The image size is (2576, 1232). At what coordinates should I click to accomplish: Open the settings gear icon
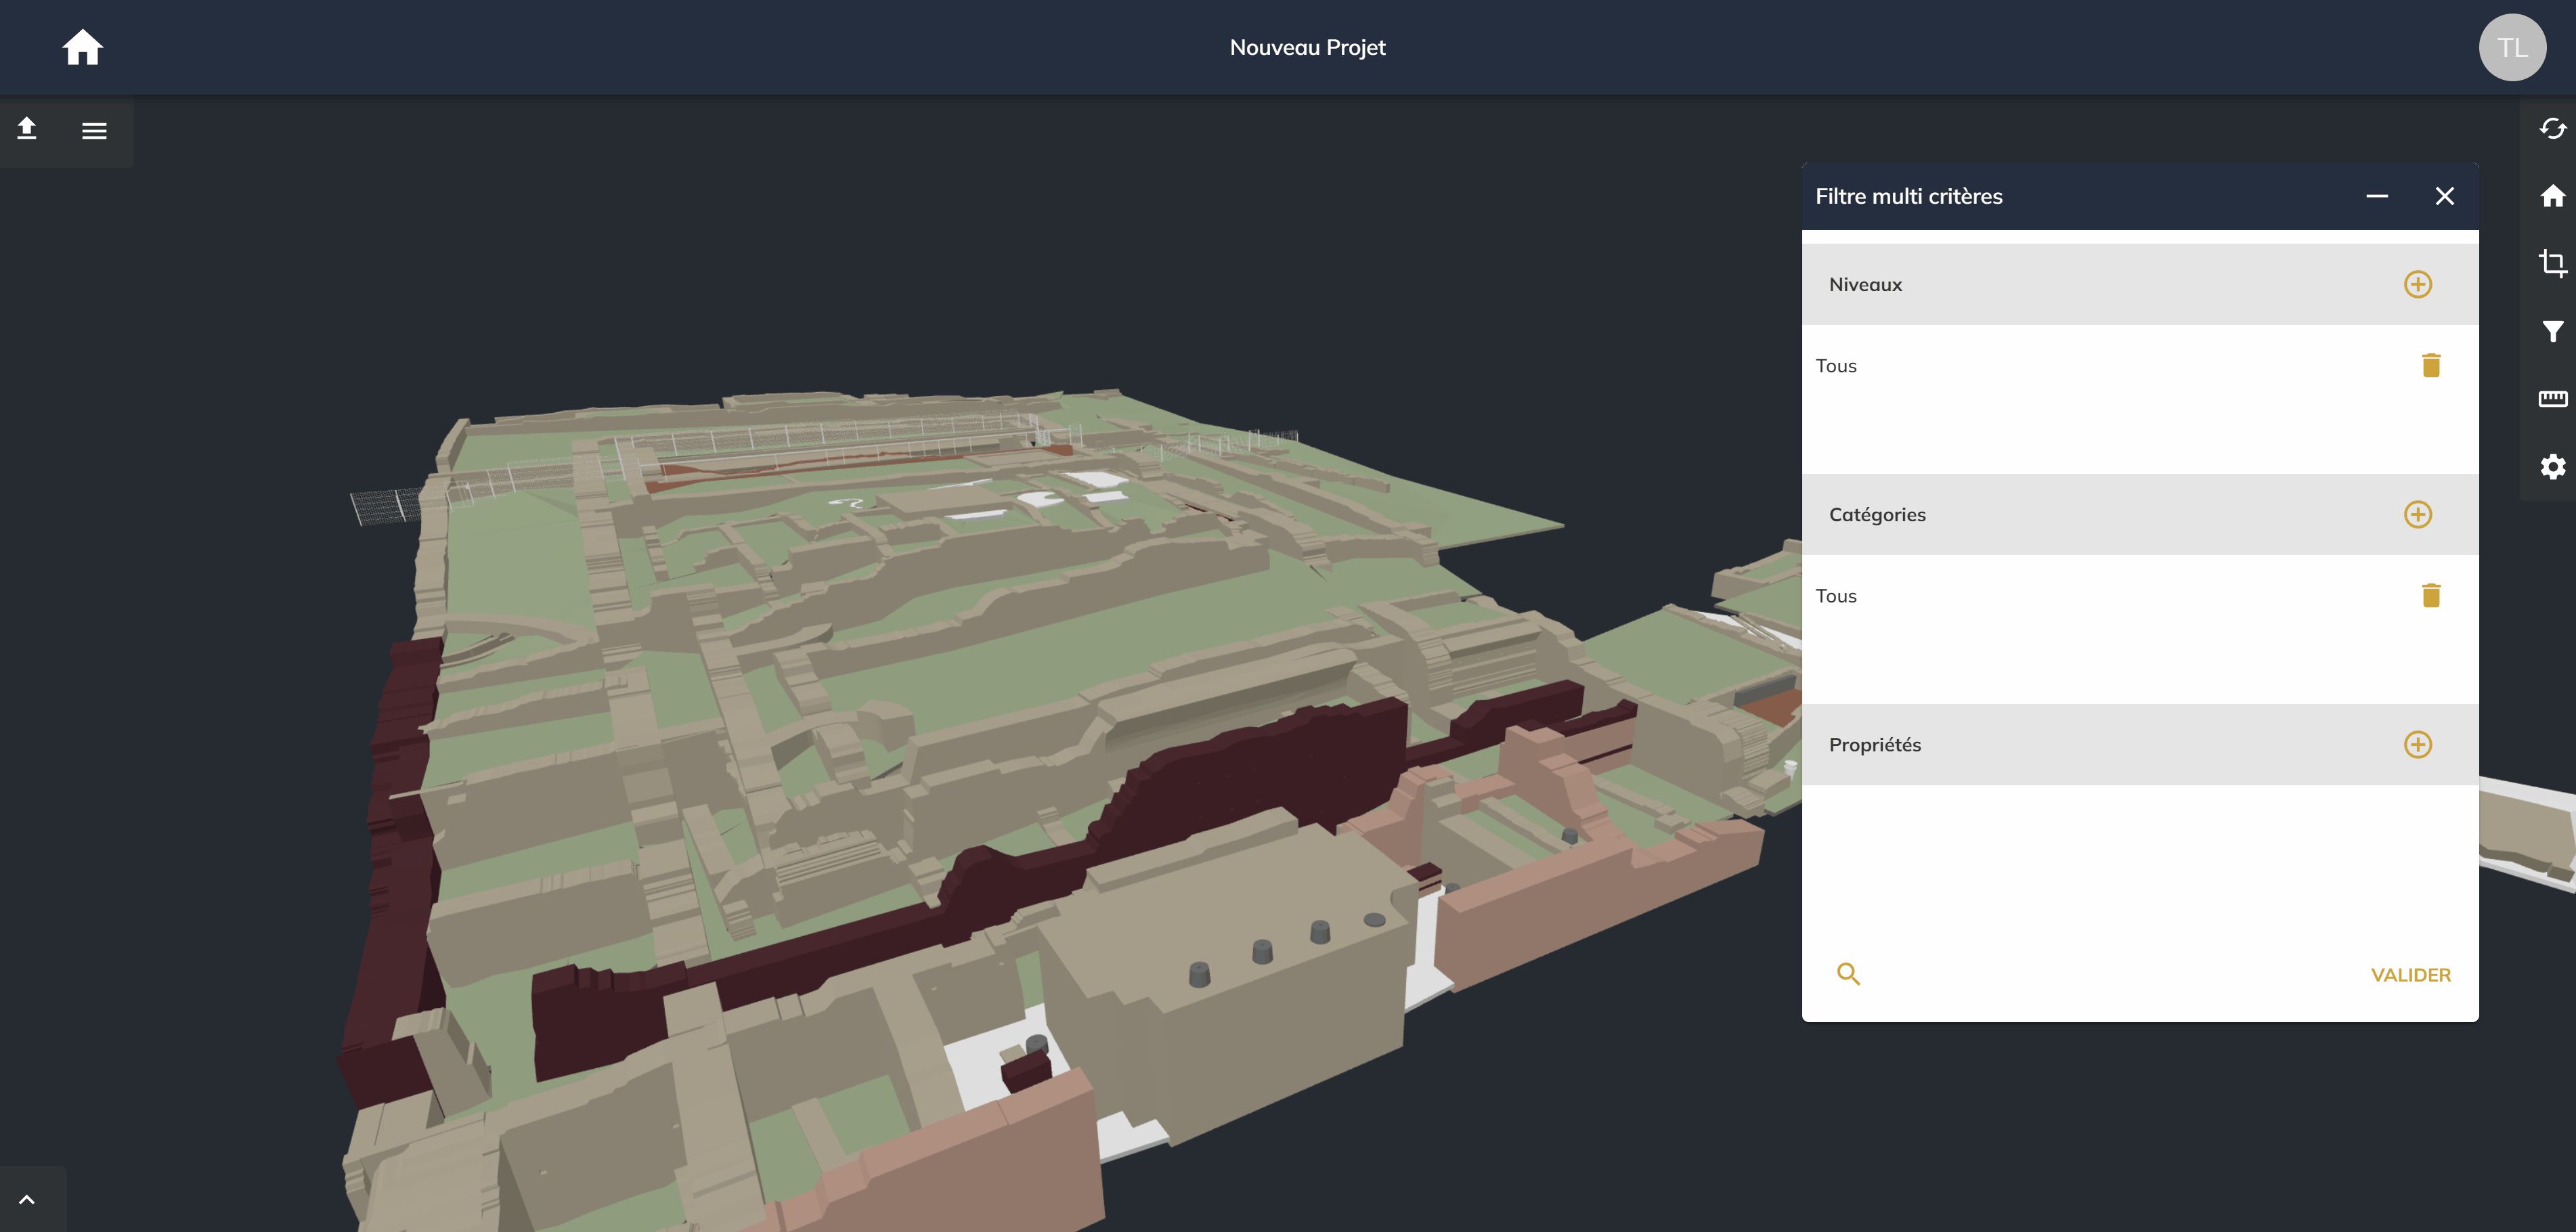(x=2552, y=466)
